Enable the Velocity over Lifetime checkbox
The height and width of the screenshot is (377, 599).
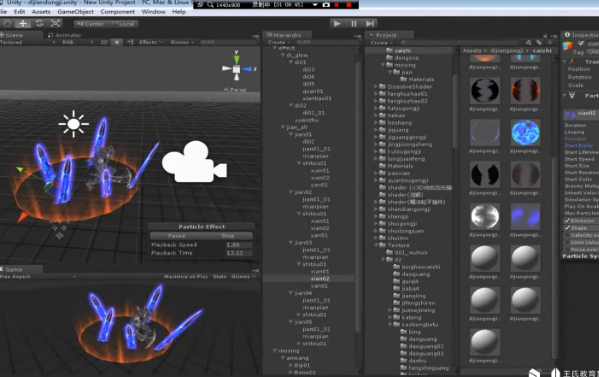tap(568, 235)
